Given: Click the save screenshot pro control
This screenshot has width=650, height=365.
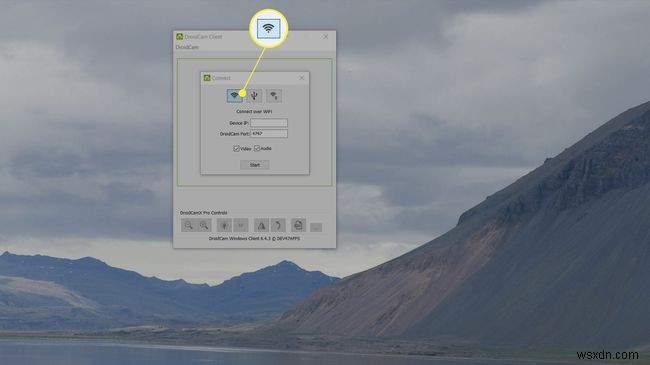Looking at the screenshot, I should (x=298, y=225).
